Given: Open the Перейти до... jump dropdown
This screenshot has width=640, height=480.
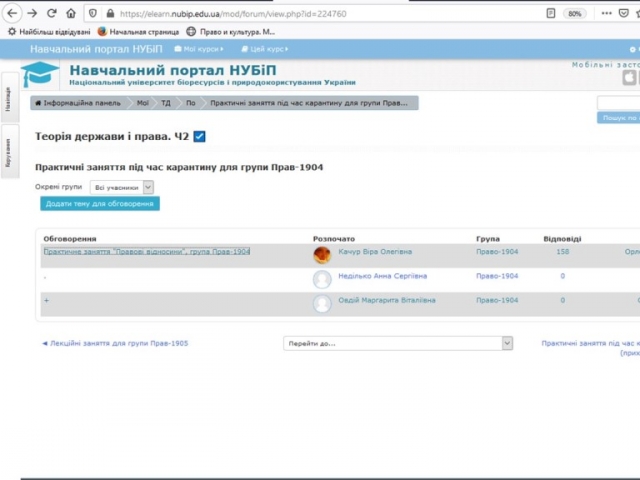Looking at the screenshot, I should [398, 343].
